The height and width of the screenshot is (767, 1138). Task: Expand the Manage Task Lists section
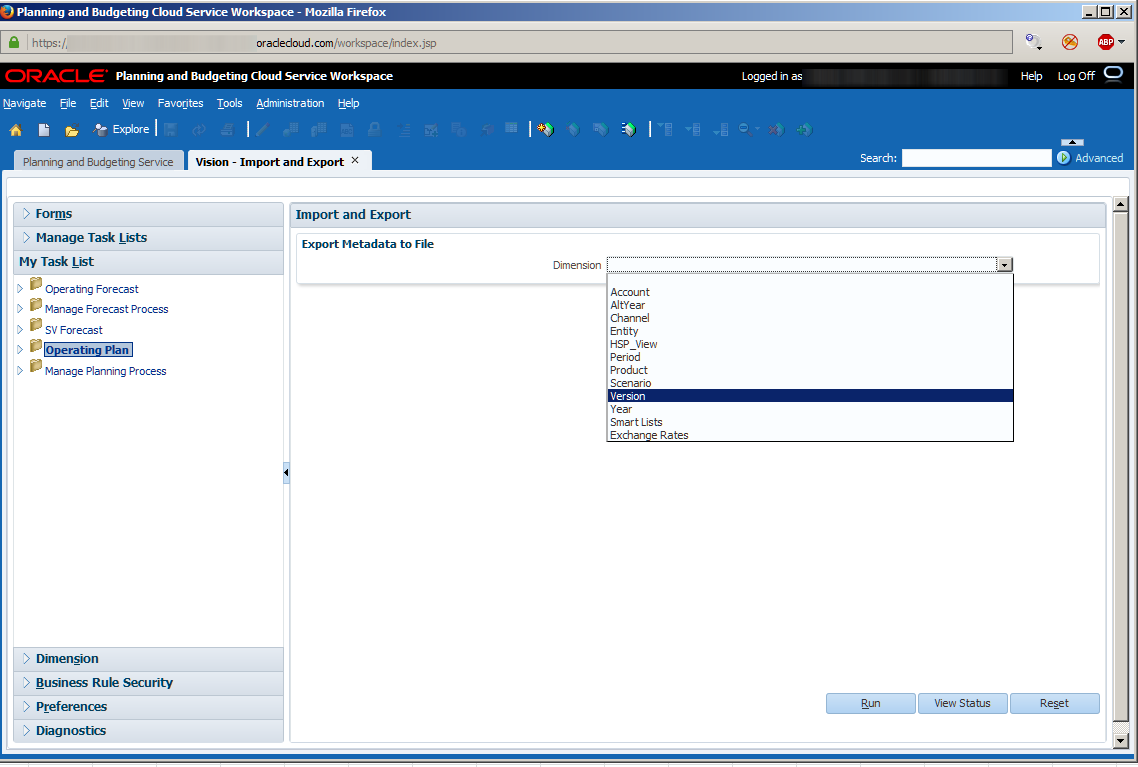click(x=26, y=237)
